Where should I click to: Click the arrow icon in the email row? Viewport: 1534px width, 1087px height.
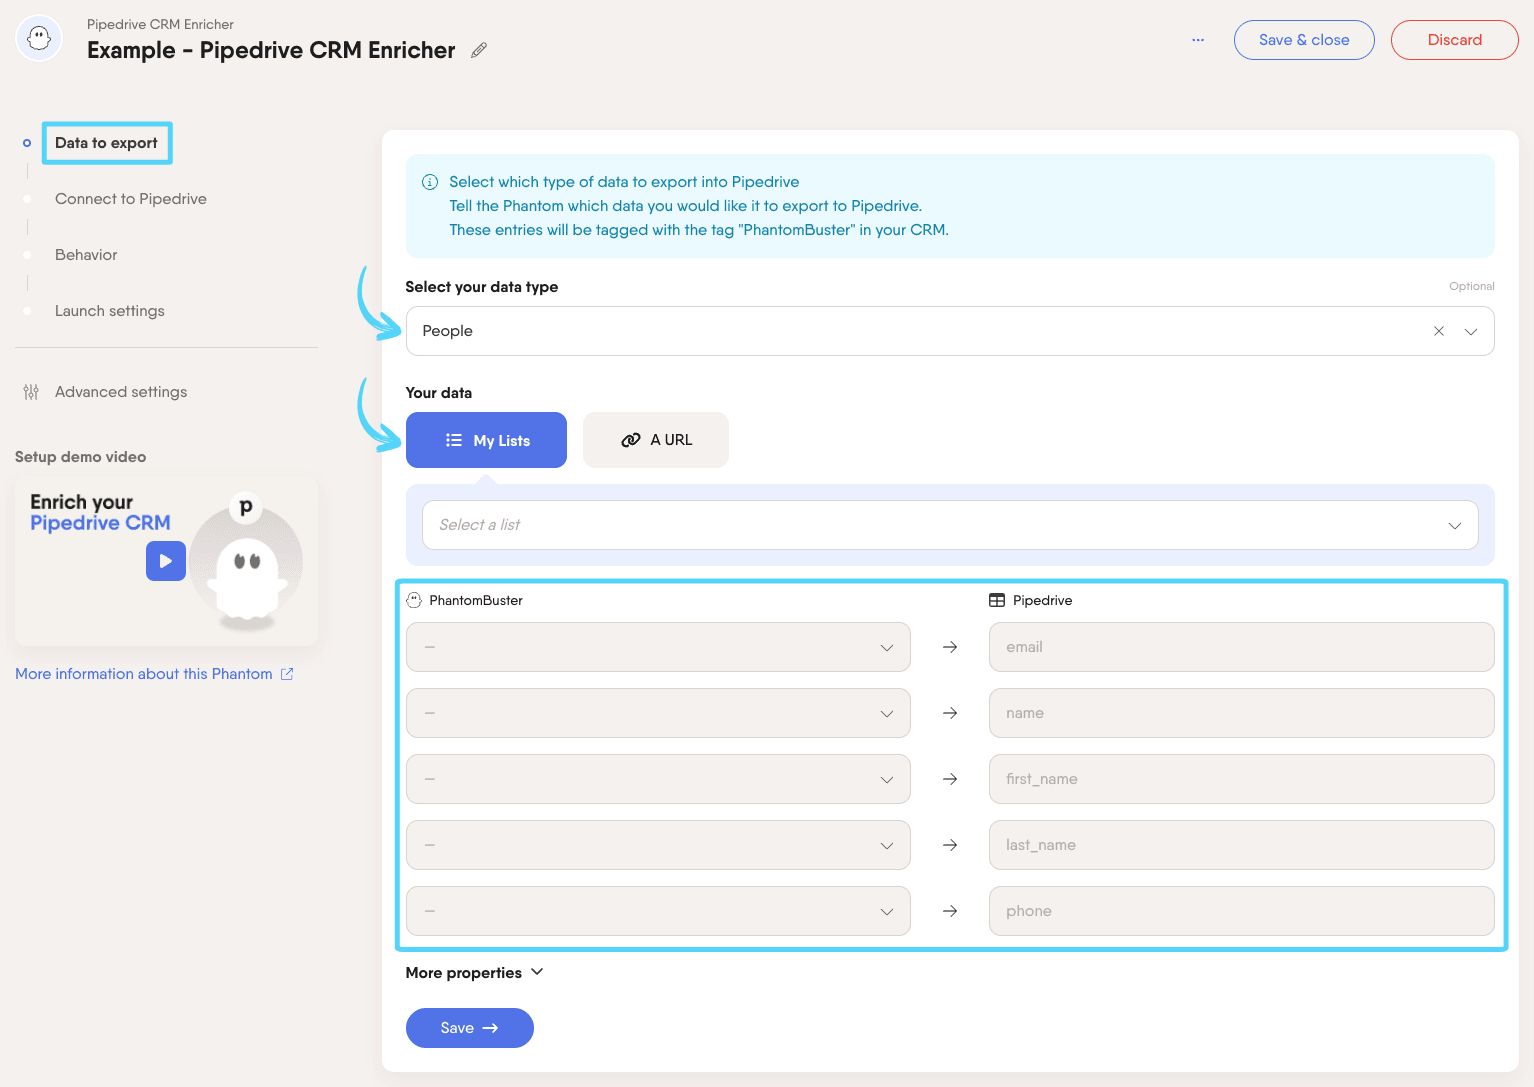point(950,647)
